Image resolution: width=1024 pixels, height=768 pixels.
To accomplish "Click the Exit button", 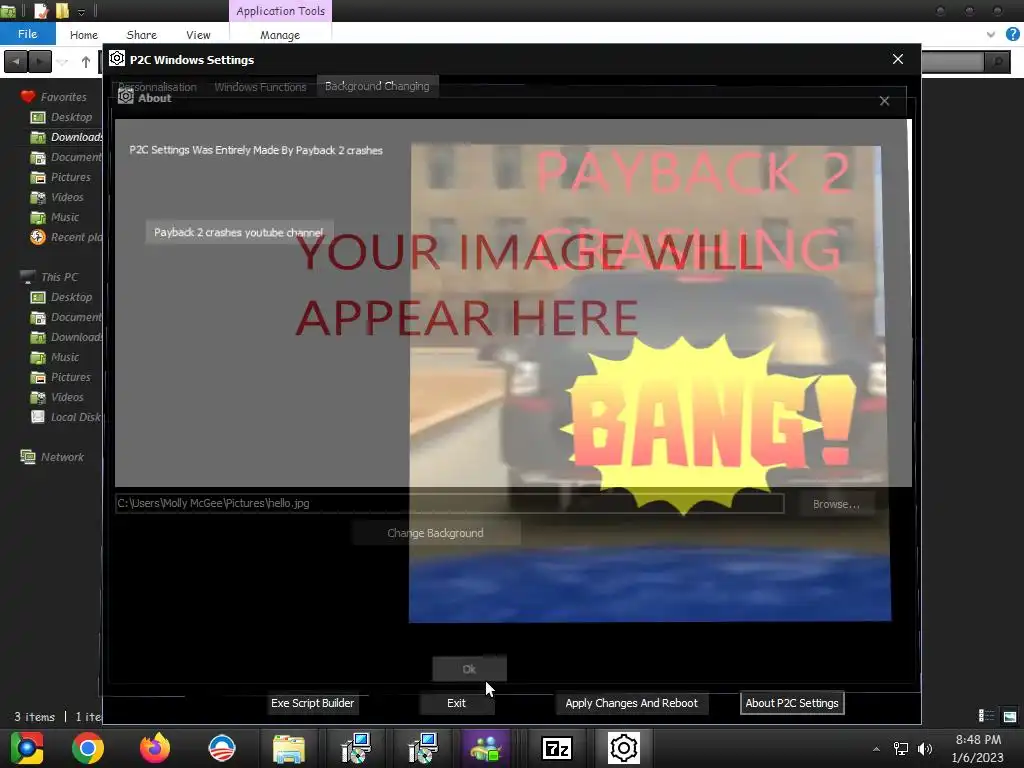I will (456, 703).
